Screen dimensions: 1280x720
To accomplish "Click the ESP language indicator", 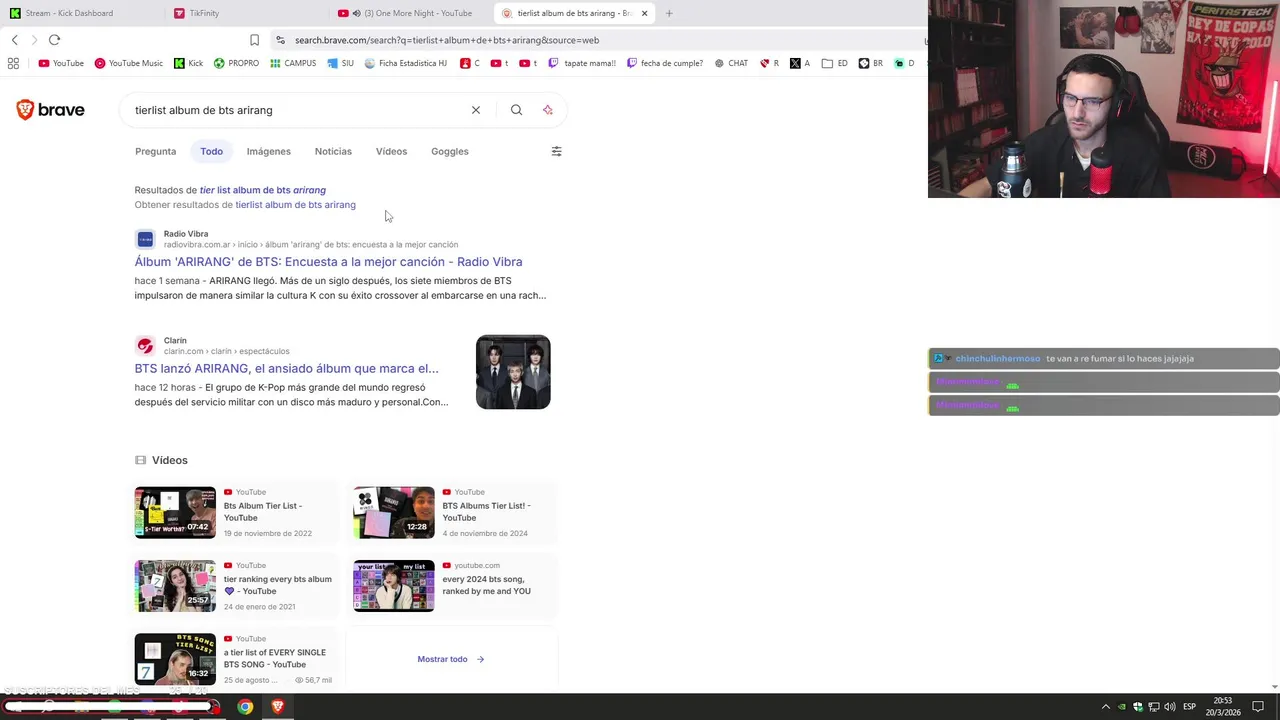I will (x=1190, y=707).
